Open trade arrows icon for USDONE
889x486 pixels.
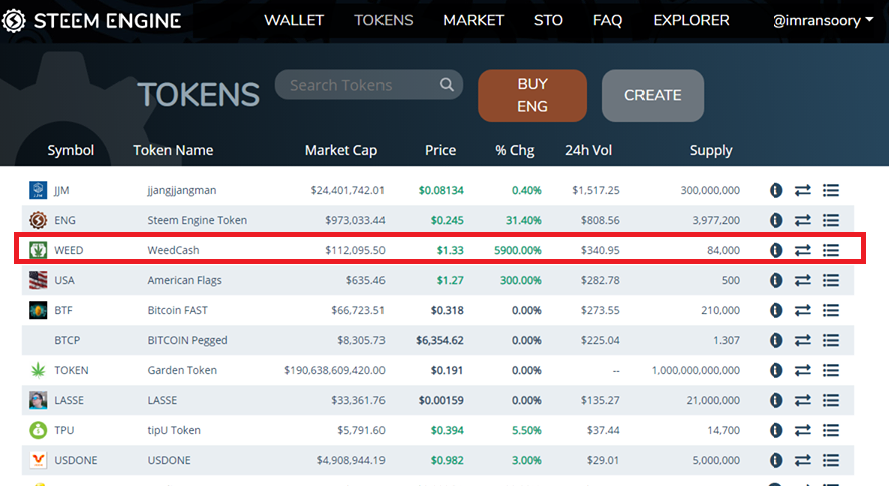click(x=803, y=460)
